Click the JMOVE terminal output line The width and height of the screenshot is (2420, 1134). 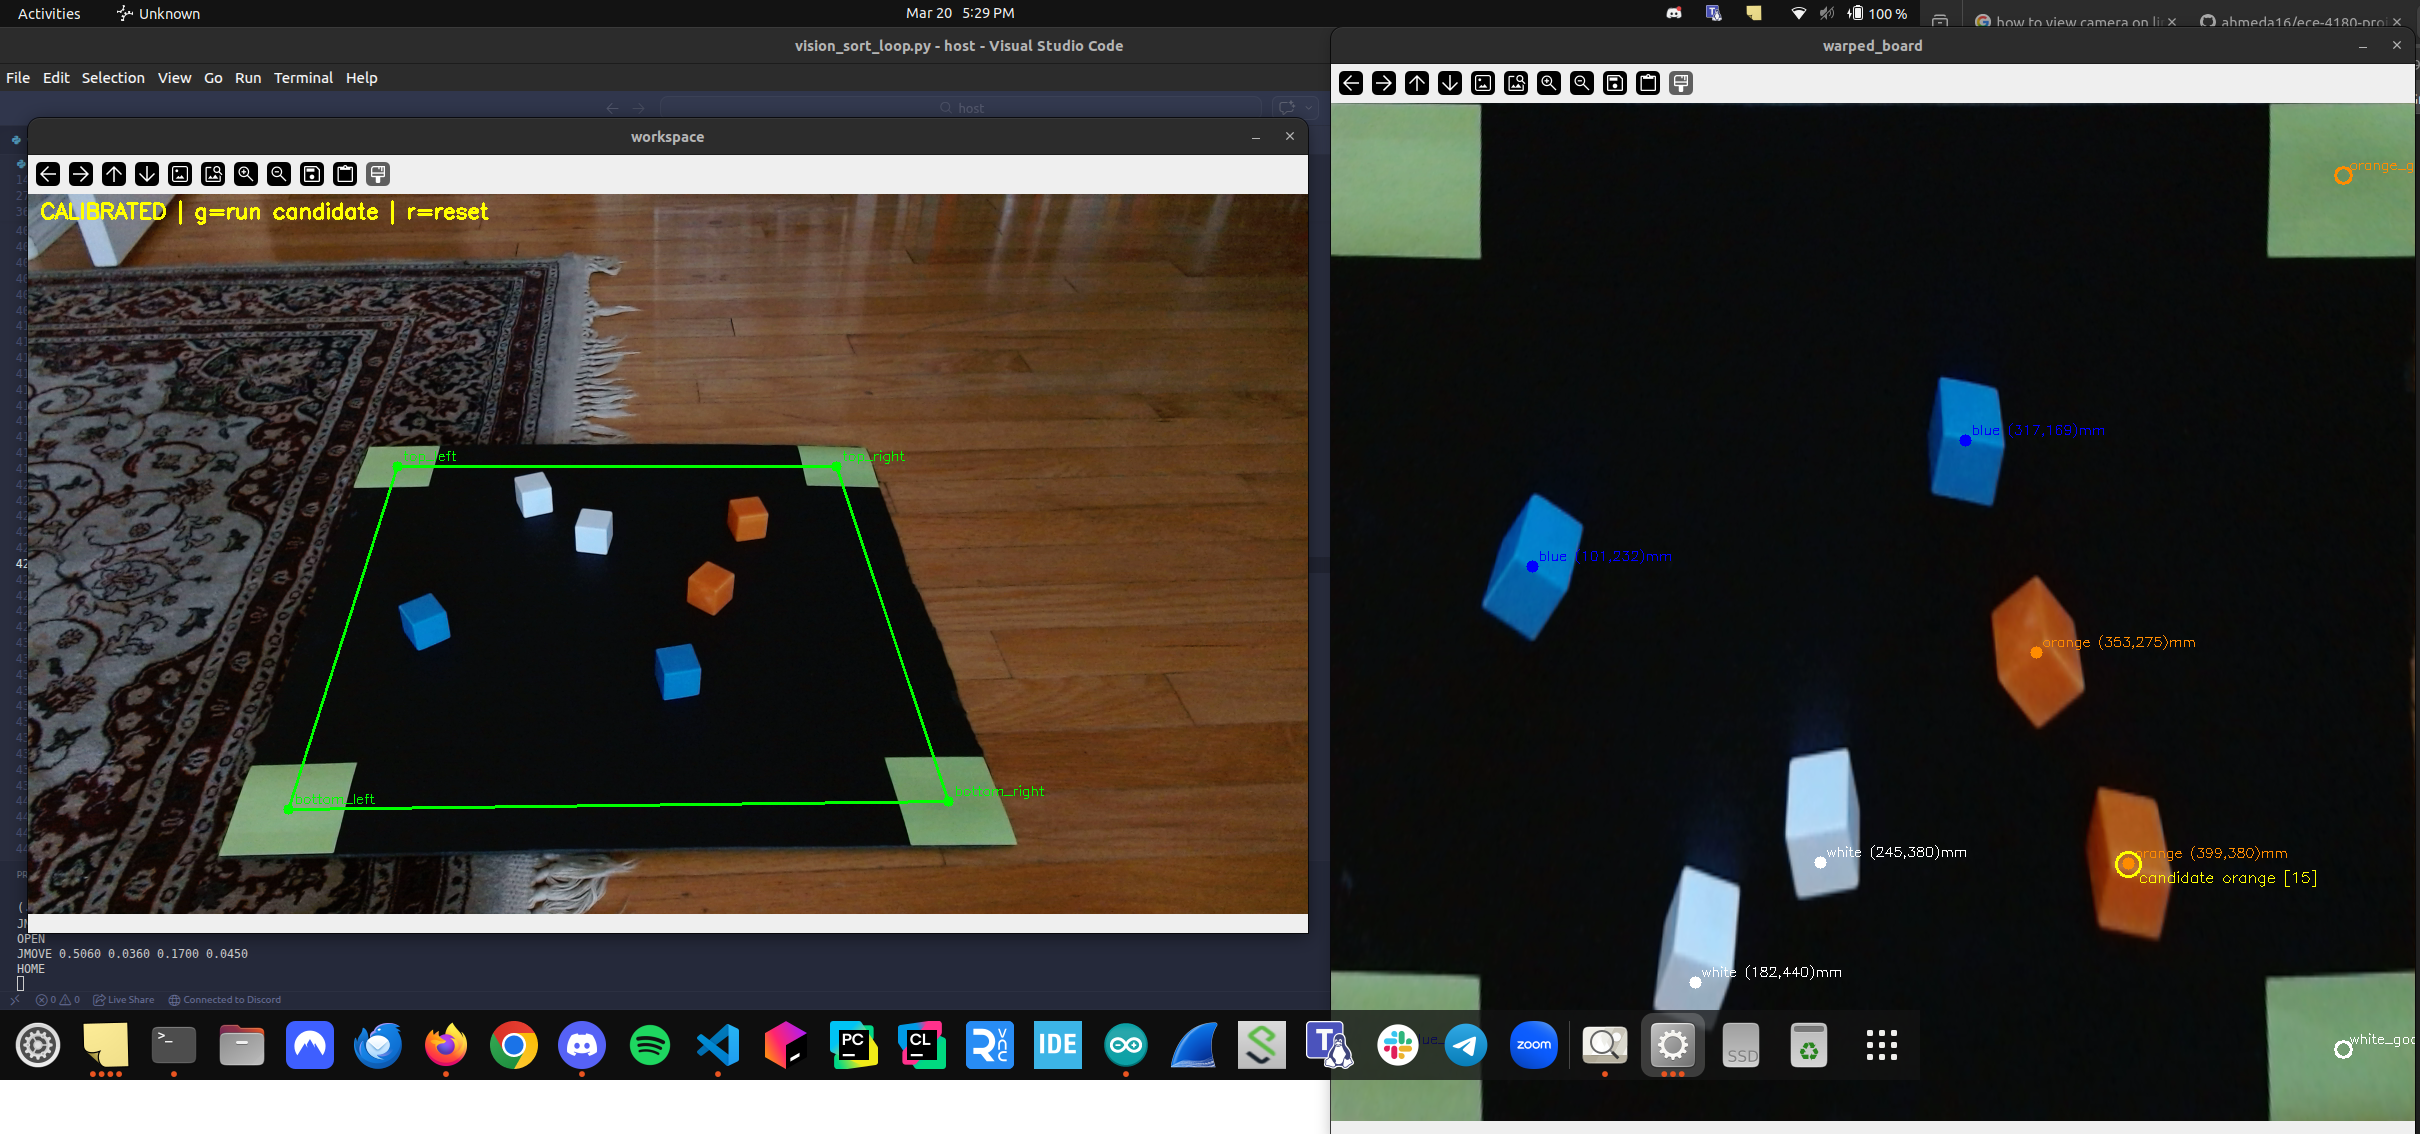[132, 954]
